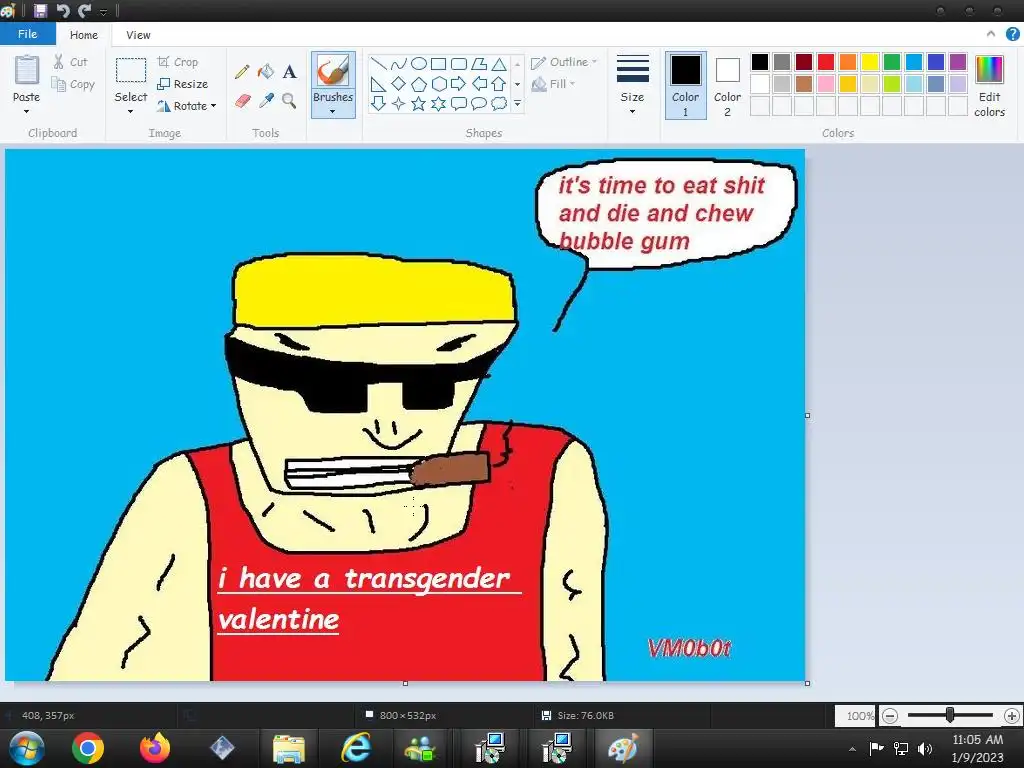
Task: Activate the Color 1 selector
Action: pyautogui.click(x=686, y=86)
